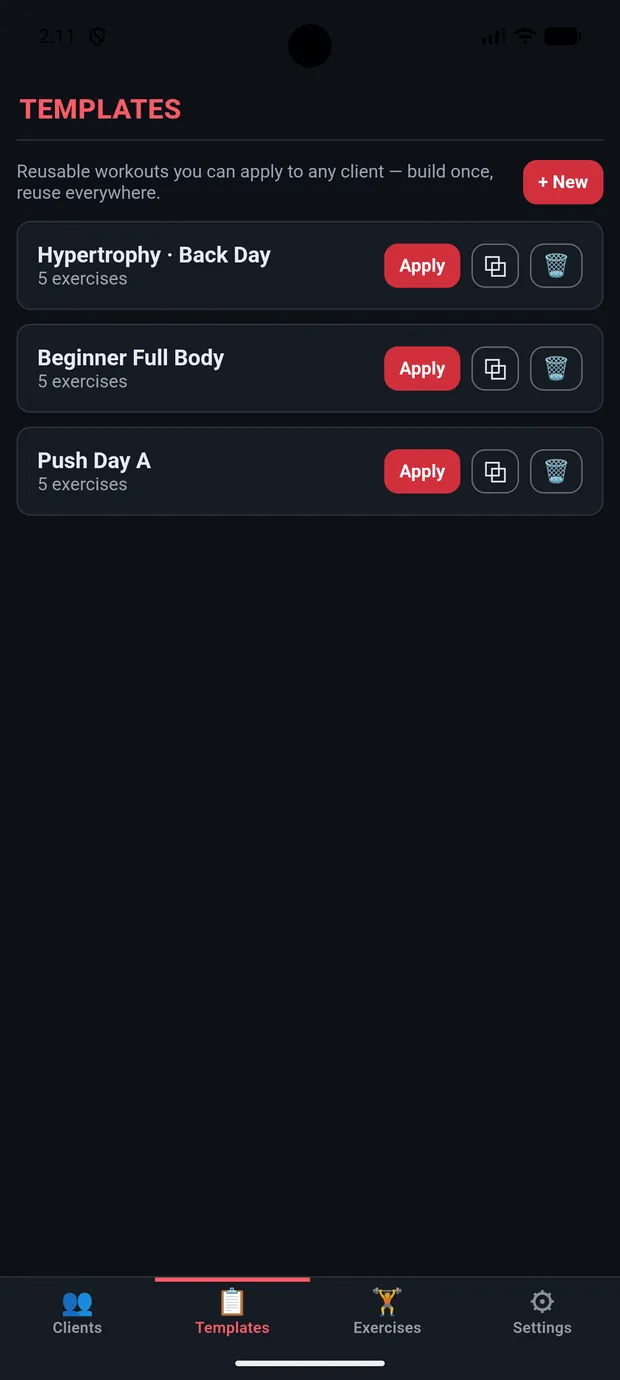Viewport: 620px width, 1380px height.
Task: Switch to the Exercises tab
Action: tap(387, 1313)
